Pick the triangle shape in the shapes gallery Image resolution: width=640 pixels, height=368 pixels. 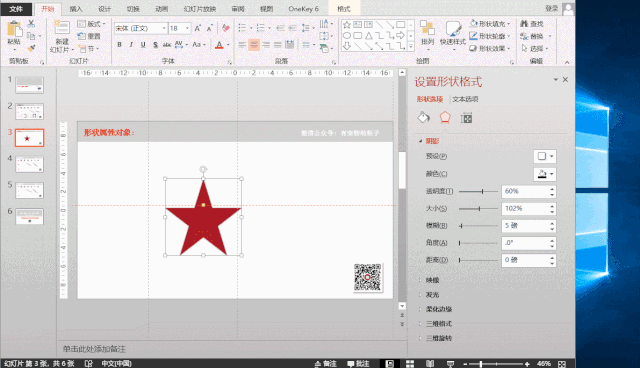[369, 36]
